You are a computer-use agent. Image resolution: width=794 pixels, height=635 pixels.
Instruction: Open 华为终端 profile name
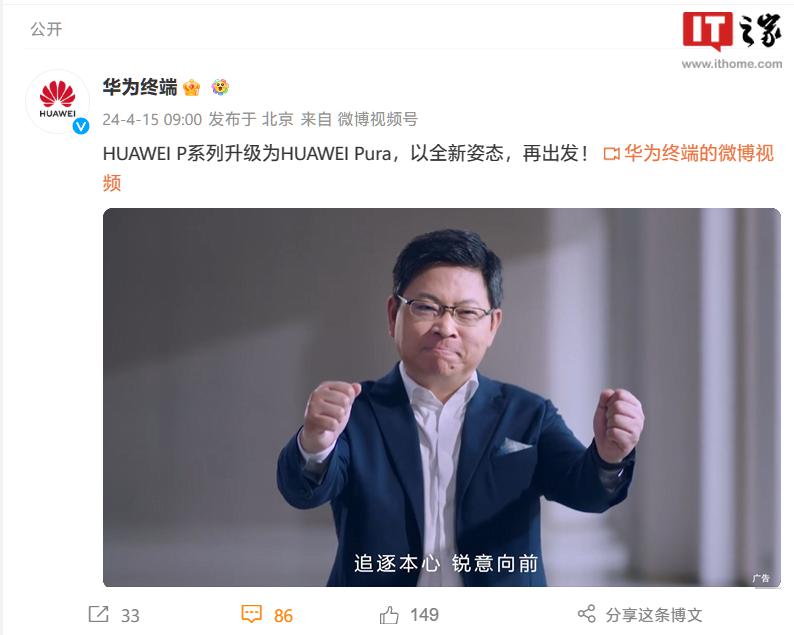coord(140,87)
